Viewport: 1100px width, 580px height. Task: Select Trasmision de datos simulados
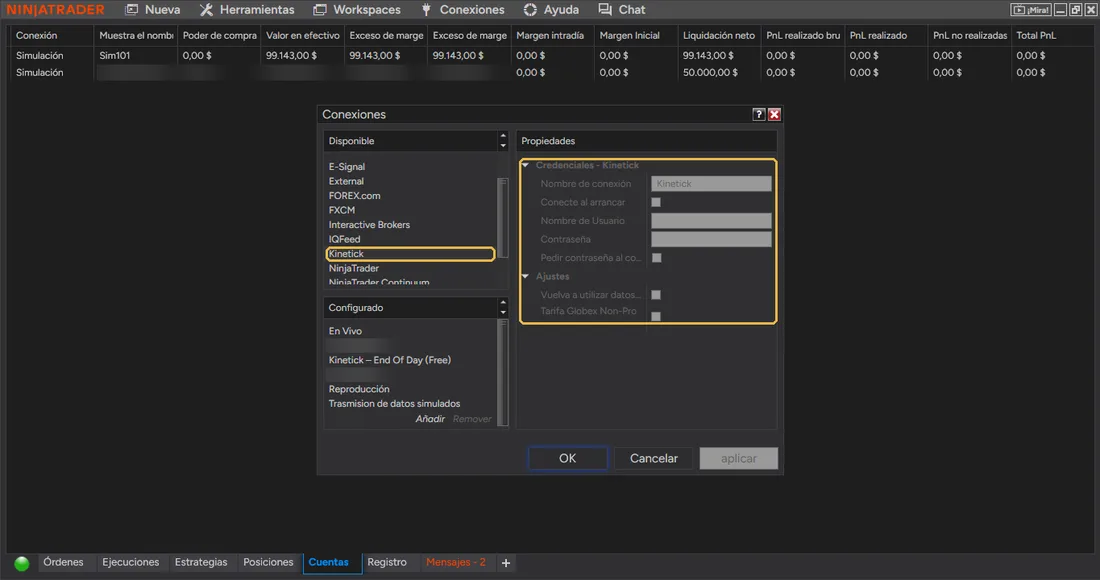pos(394,404)
